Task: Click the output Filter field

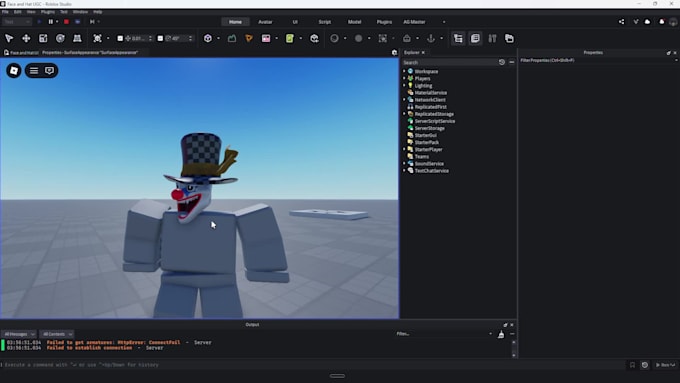Action: pyautogui.click(x=442, y=334)
